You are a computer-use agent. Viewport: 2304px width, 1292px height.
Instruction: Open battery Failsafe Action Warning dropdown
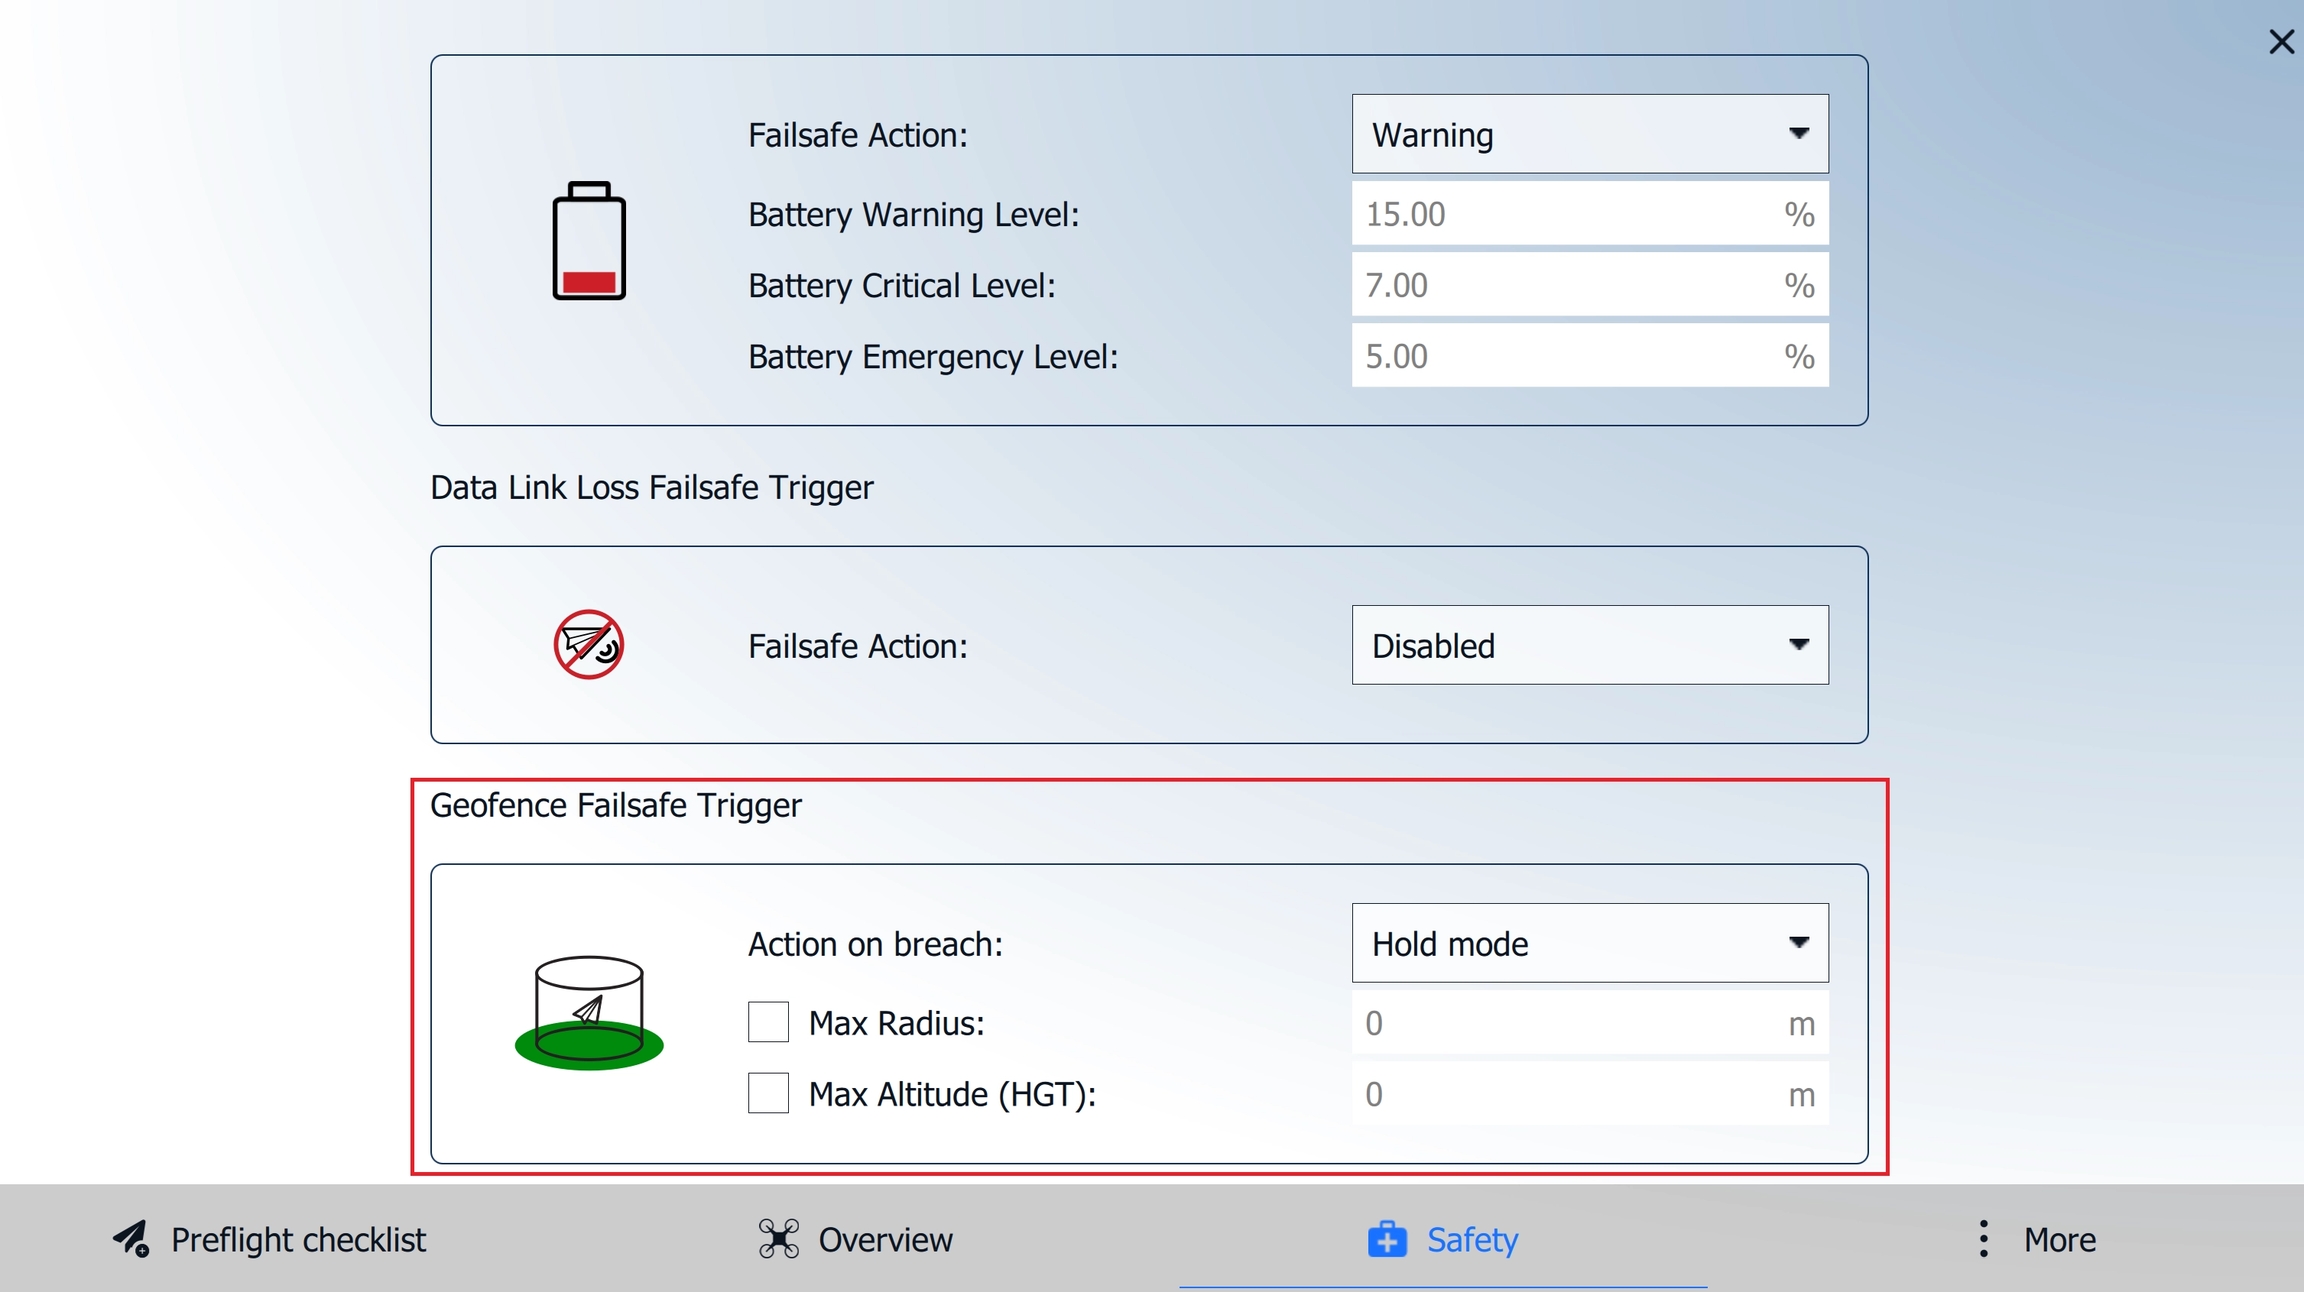click(1589, 134)
